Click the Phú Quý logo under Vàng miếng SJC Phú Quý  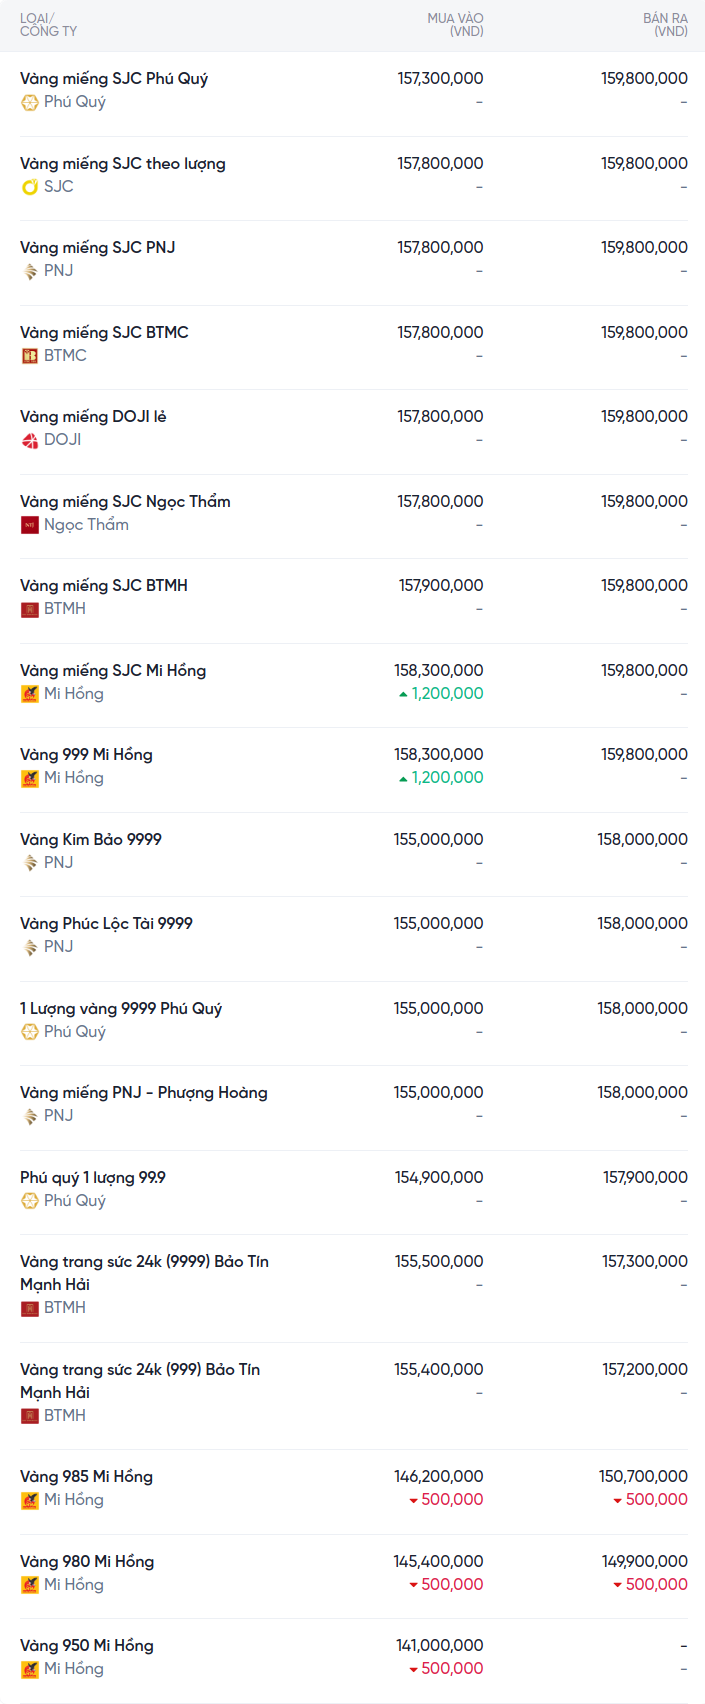[x=30, y=102]
